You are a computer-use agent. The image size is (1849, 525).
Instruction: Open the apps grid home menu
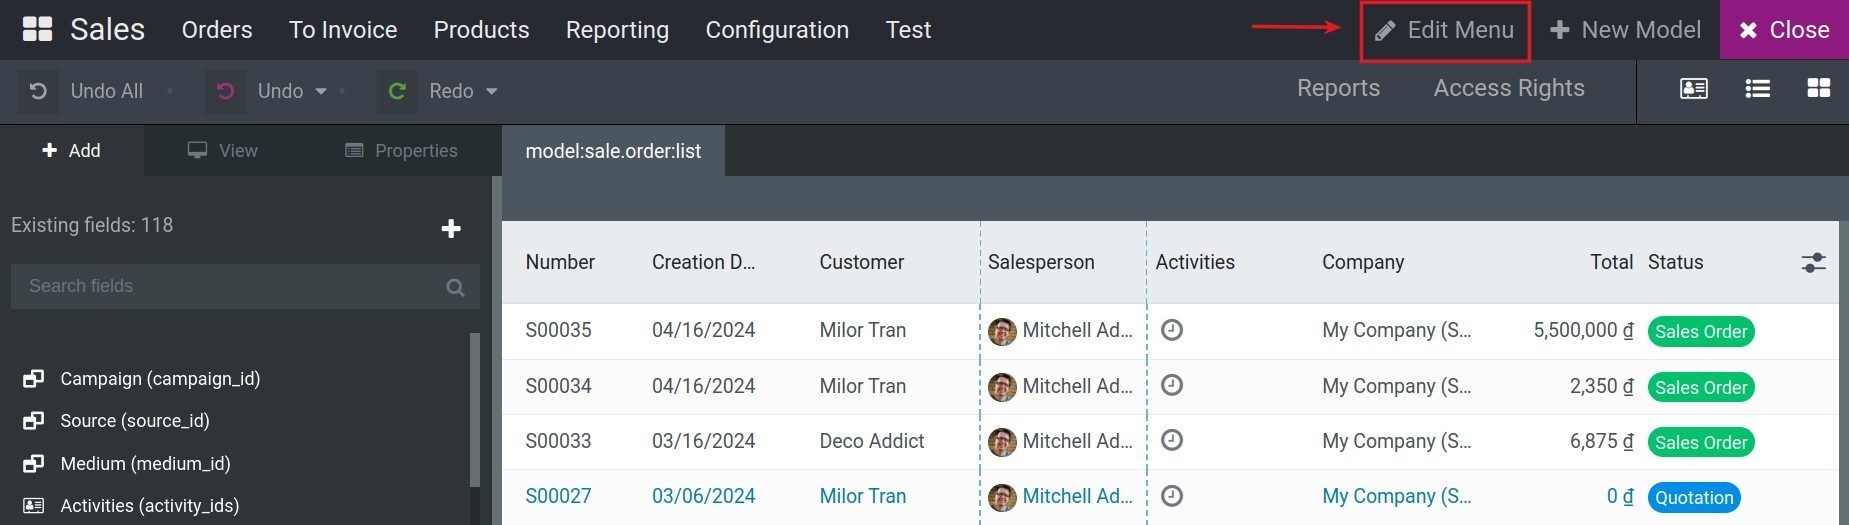37,30
